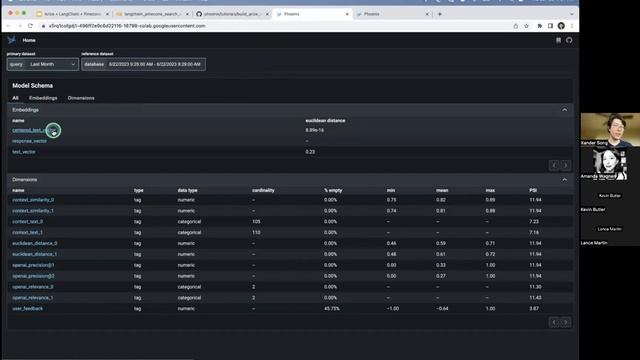This screenshot has width=640, height=360.
Task: Close the active Phoenix tab
Action: point(347,14)
